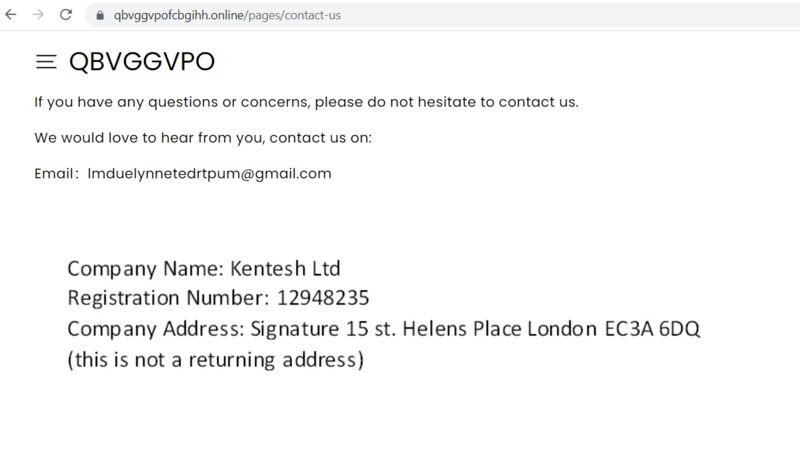Click the company name Kentesh Ltd
The height and width of the screenshot is (475, 800).
coord(285,268)
